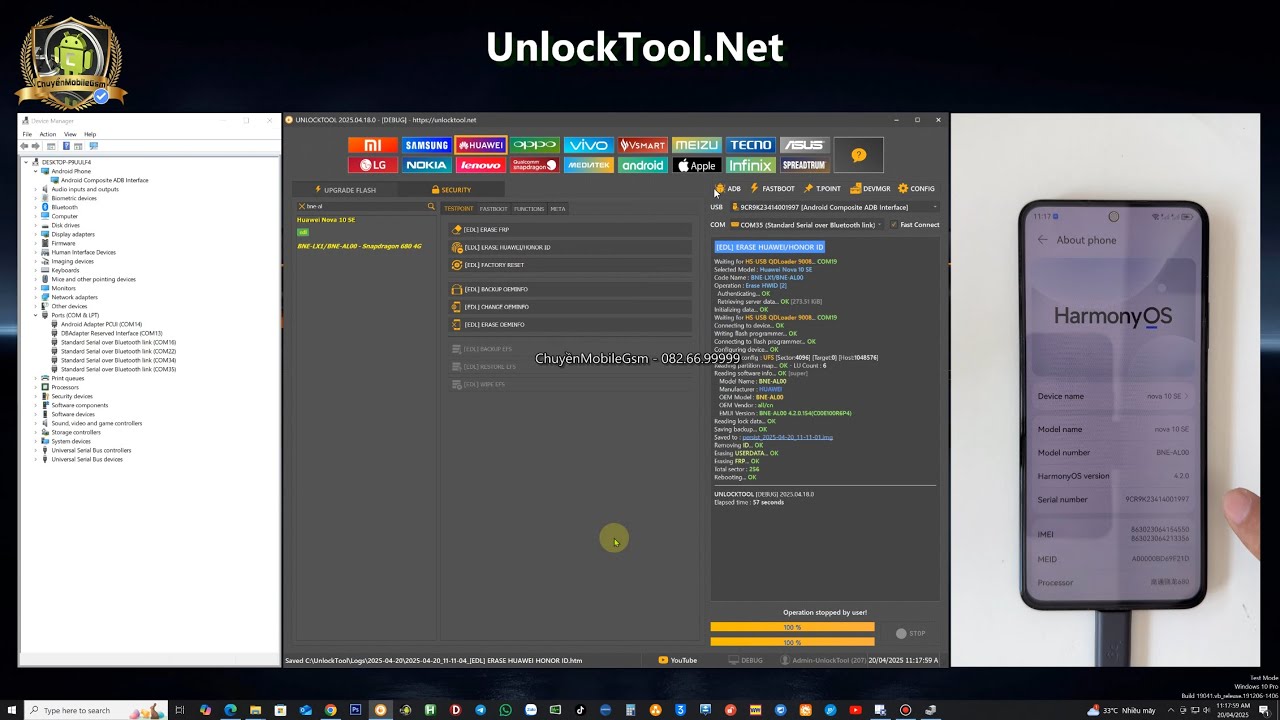1280x720 pixels.
Task: Select the Meizu brand icon
Action: pyautogui.click(x=696, y=145)
